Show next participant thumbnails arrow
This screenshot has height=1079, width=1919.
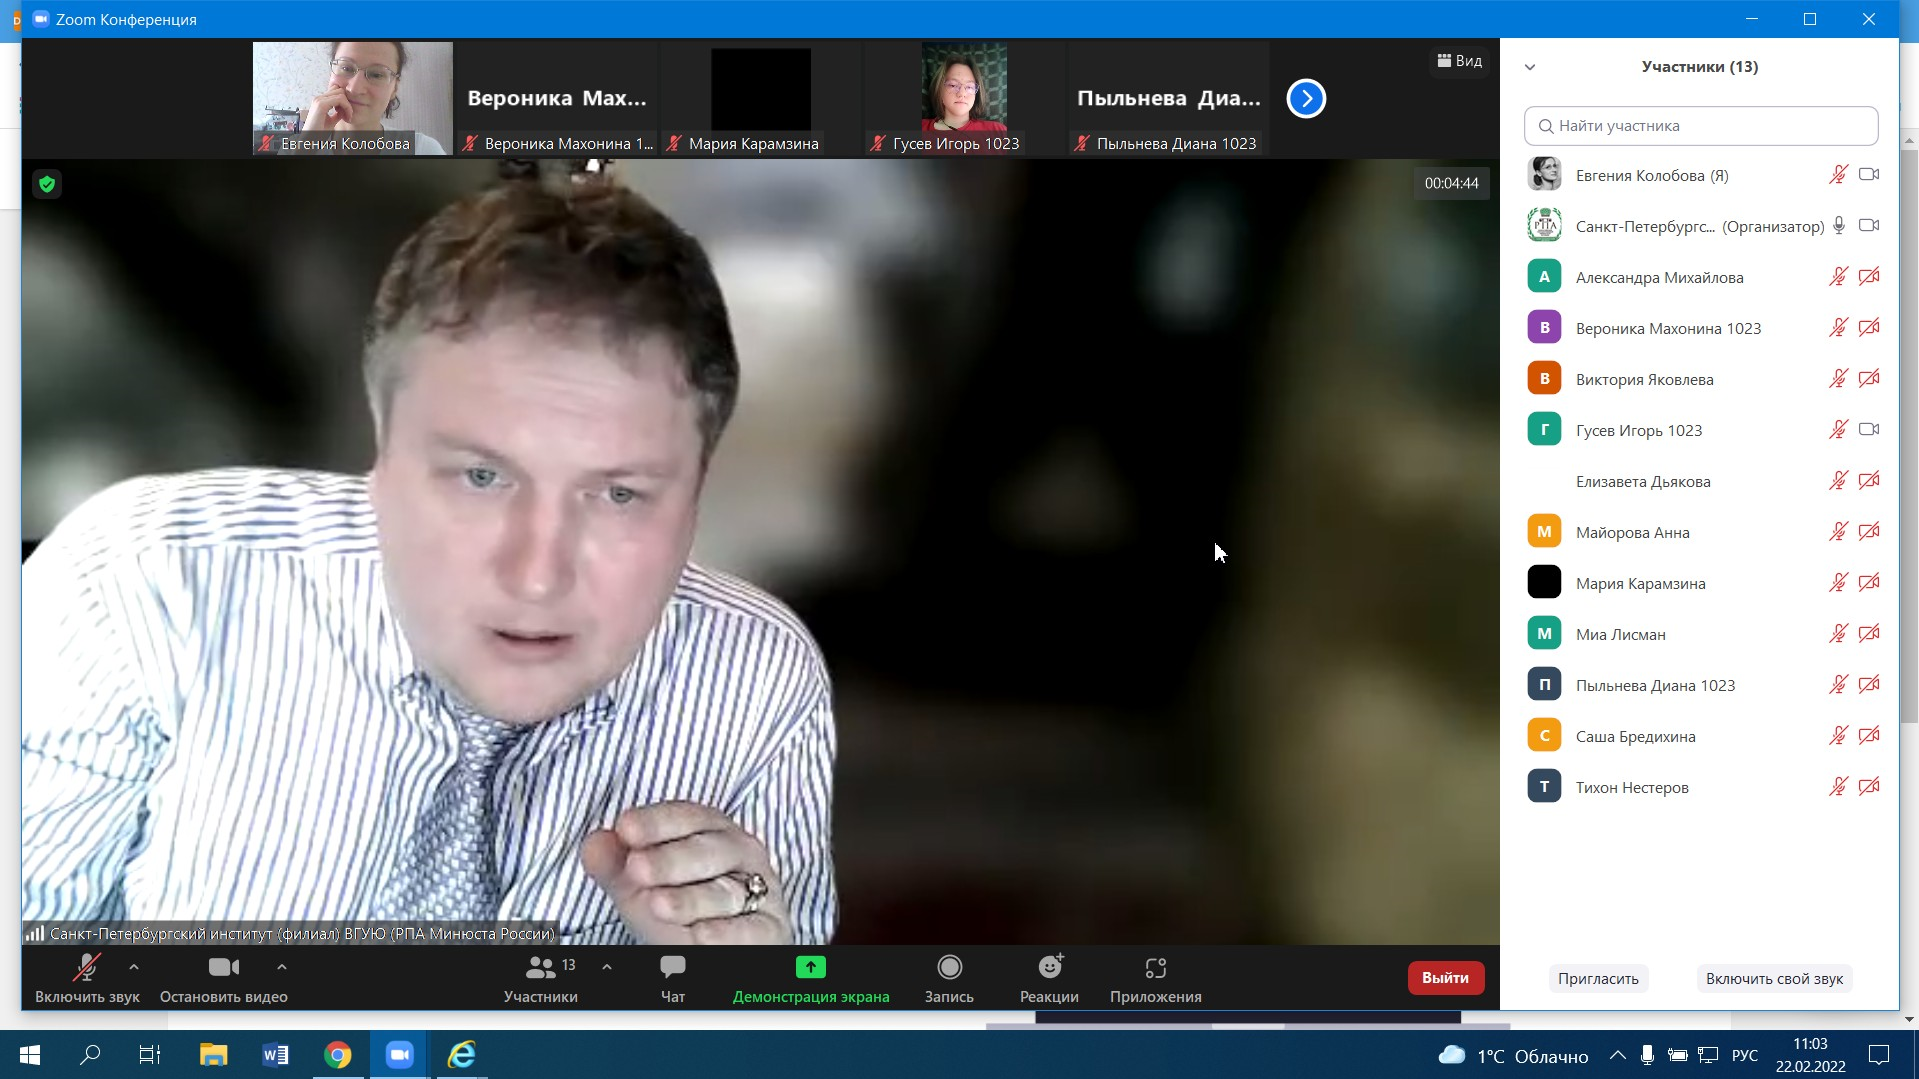tap(1306, 99)
